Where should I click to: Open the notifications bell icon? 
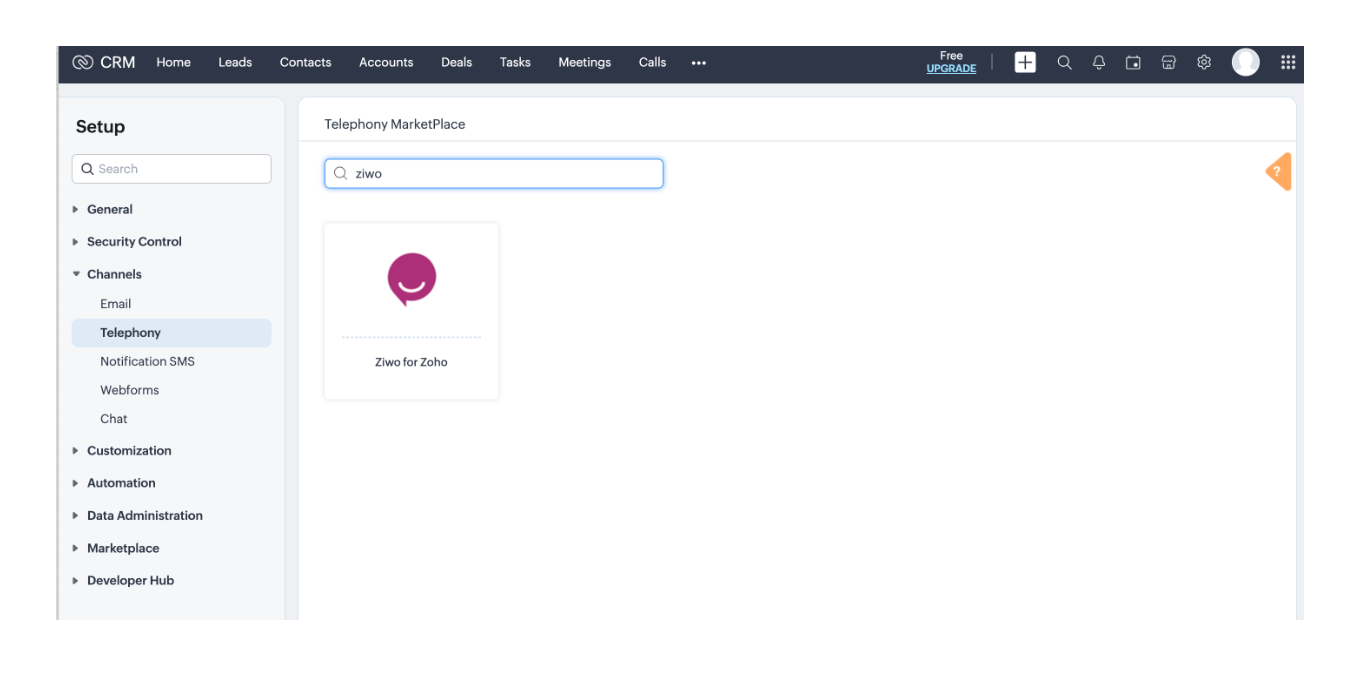click(x=1099, y=62)
